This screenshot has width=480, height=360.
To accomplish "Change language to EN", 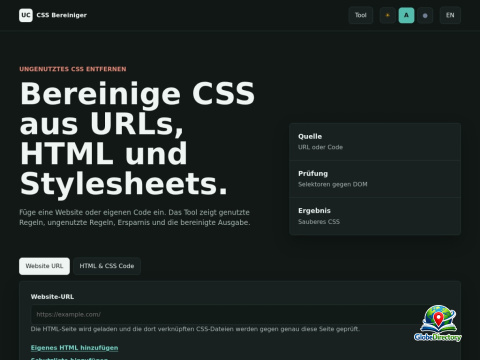I will pyautogui.click(x=450, y=15).
